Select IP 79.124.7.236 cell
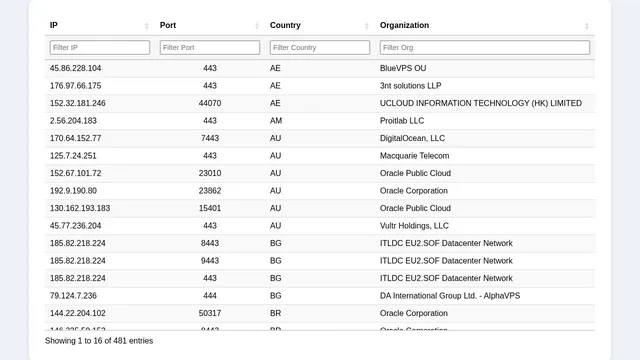640x360 pixels. pyautogui.click(x=73, y=296)
